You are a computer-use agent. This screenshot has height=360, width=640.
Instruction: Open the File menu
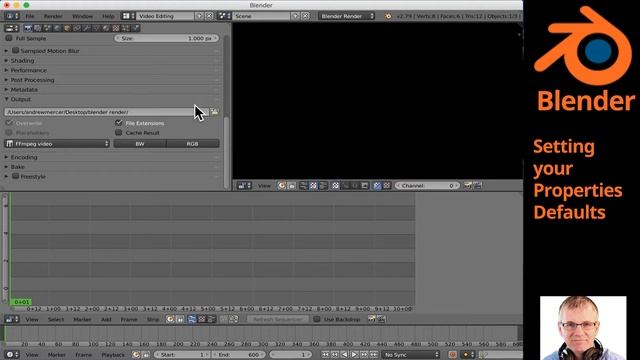(30, 16)
